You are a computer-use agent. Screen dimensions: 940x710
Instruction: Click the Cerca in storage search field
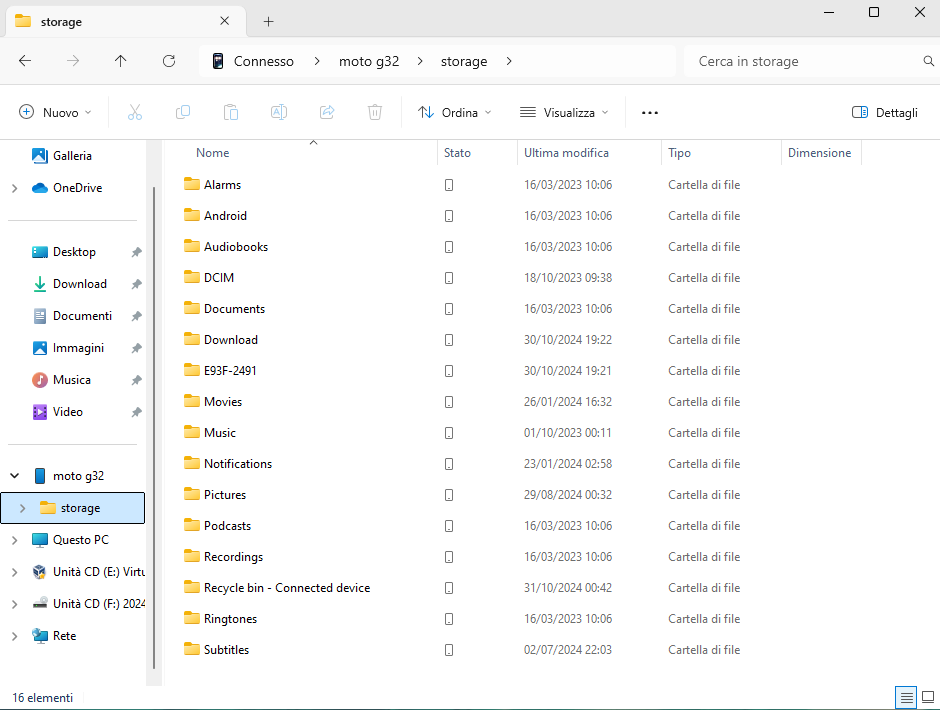[803, 61]
